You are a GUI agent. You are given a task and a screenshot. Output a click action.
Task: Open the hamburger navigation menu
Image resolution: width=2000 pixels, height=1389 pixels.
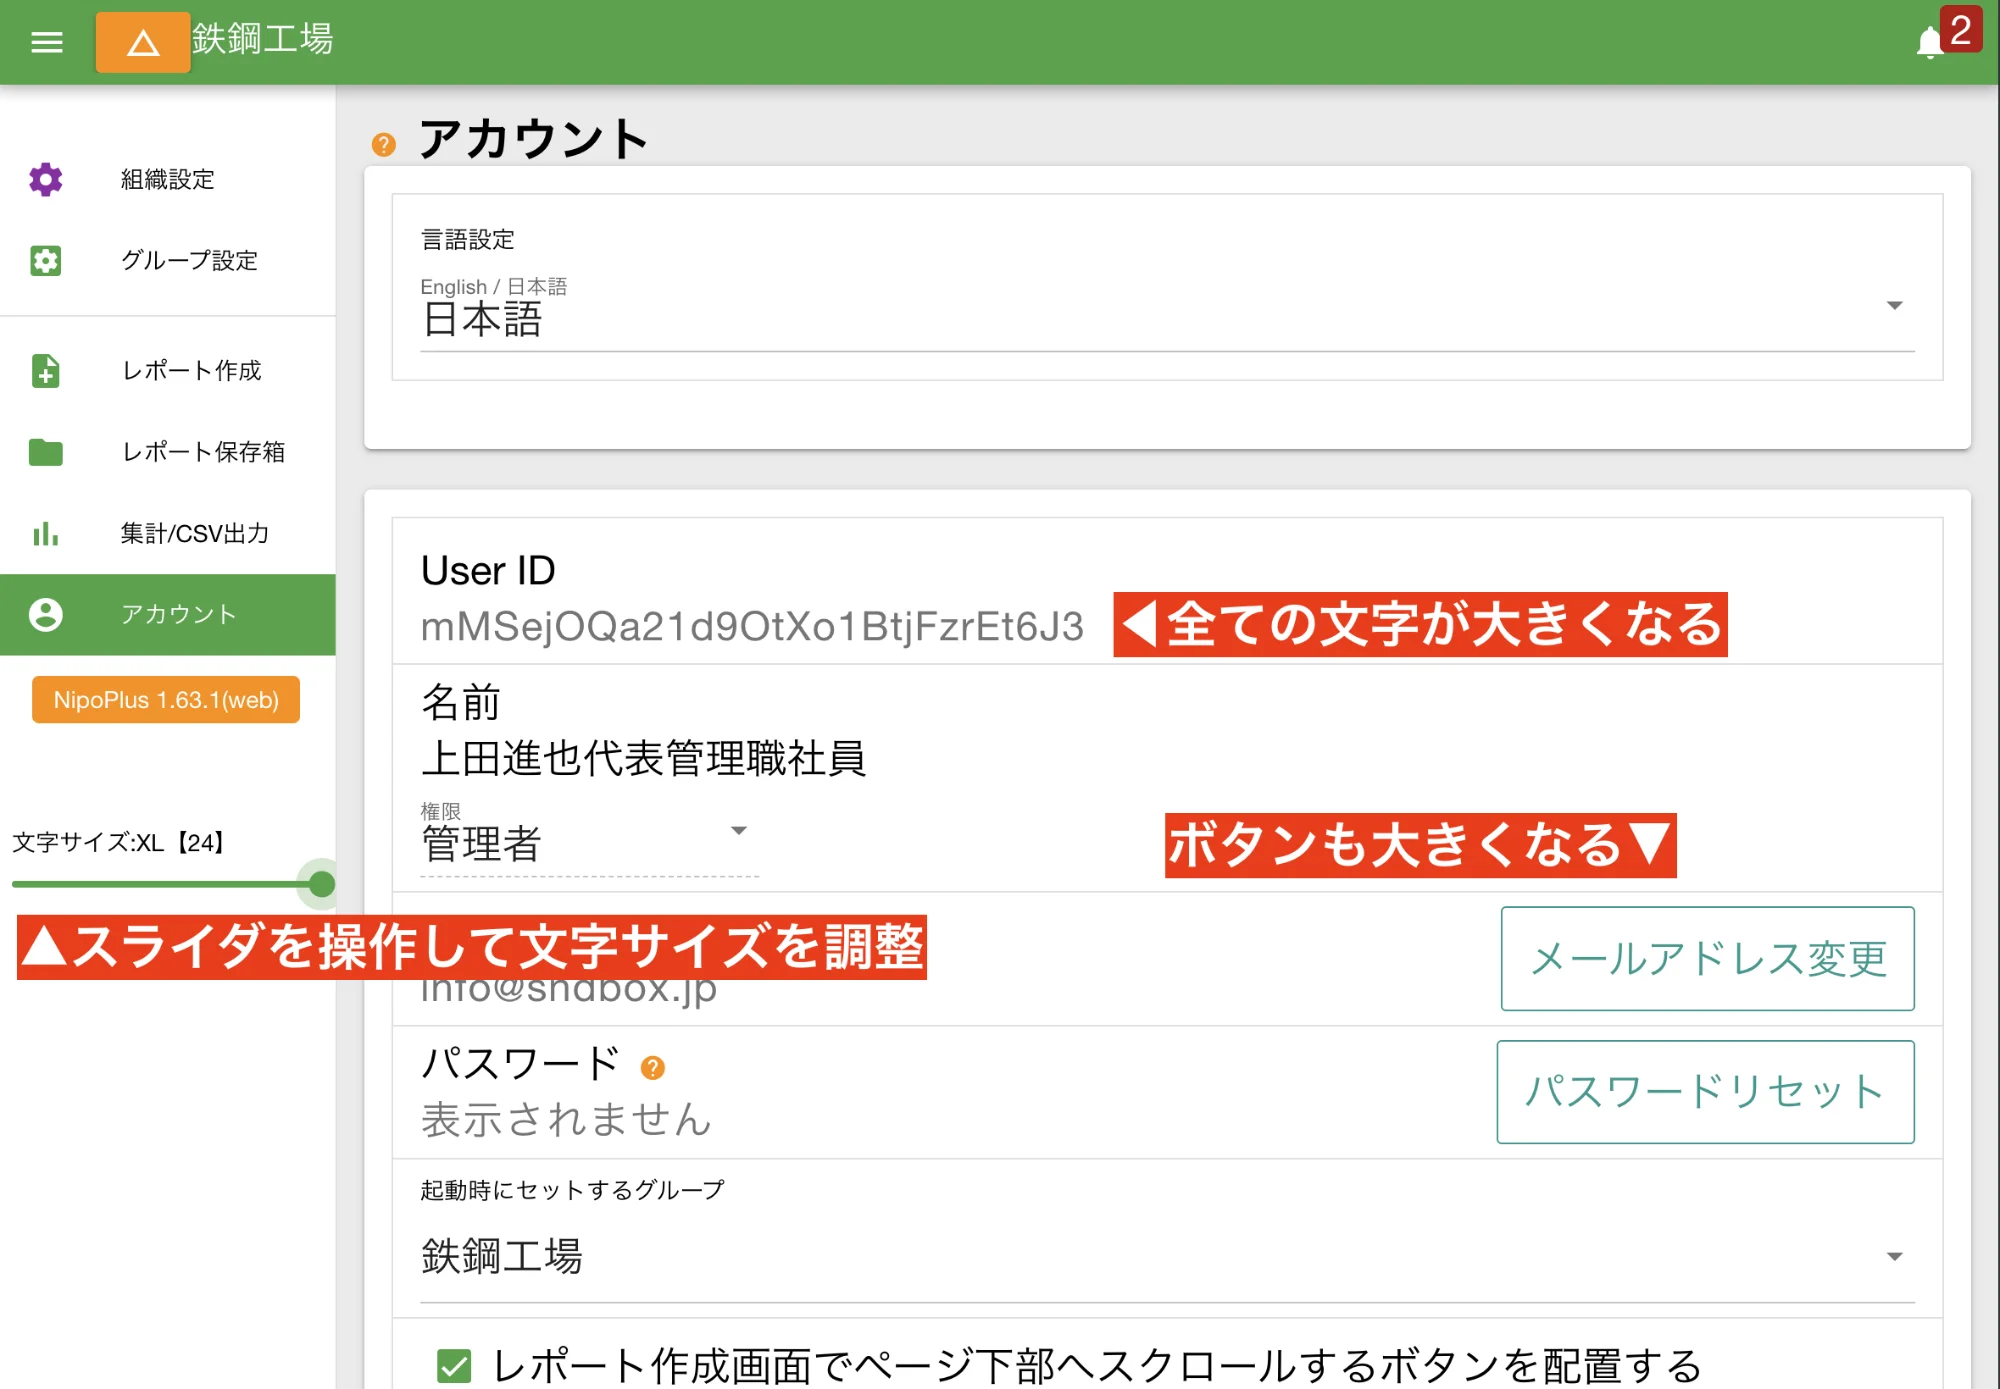[x=46, y=42]
